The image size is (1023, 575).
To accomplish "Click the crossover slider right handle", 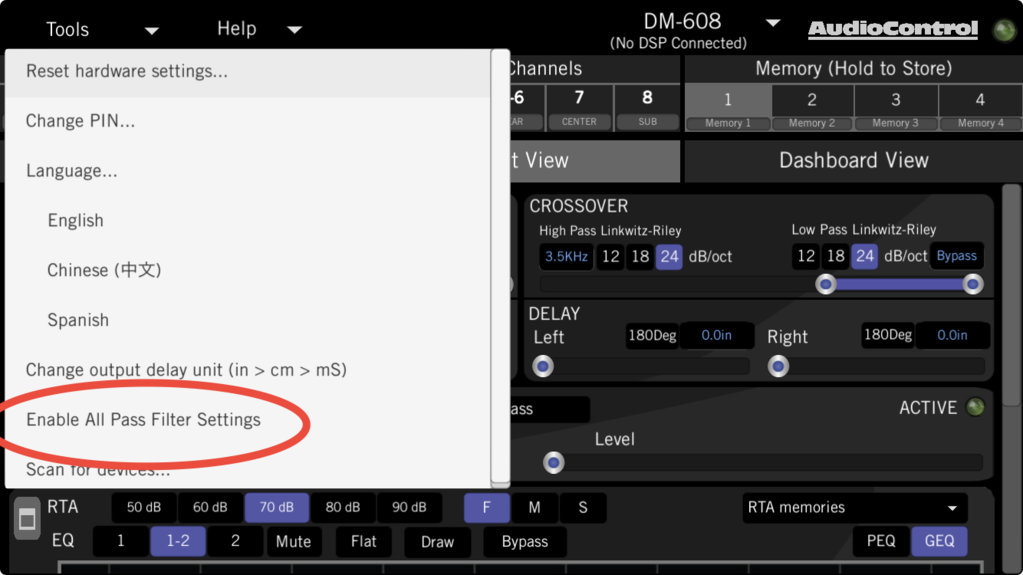I will [972, 284].
